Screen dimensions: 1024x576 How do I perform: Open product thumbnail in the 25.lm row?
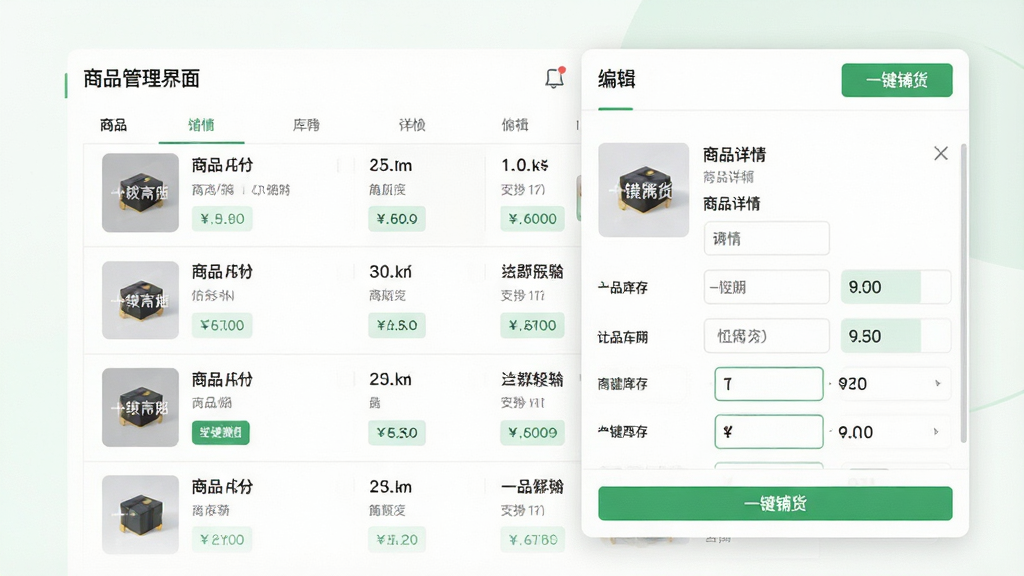point(140,193)
